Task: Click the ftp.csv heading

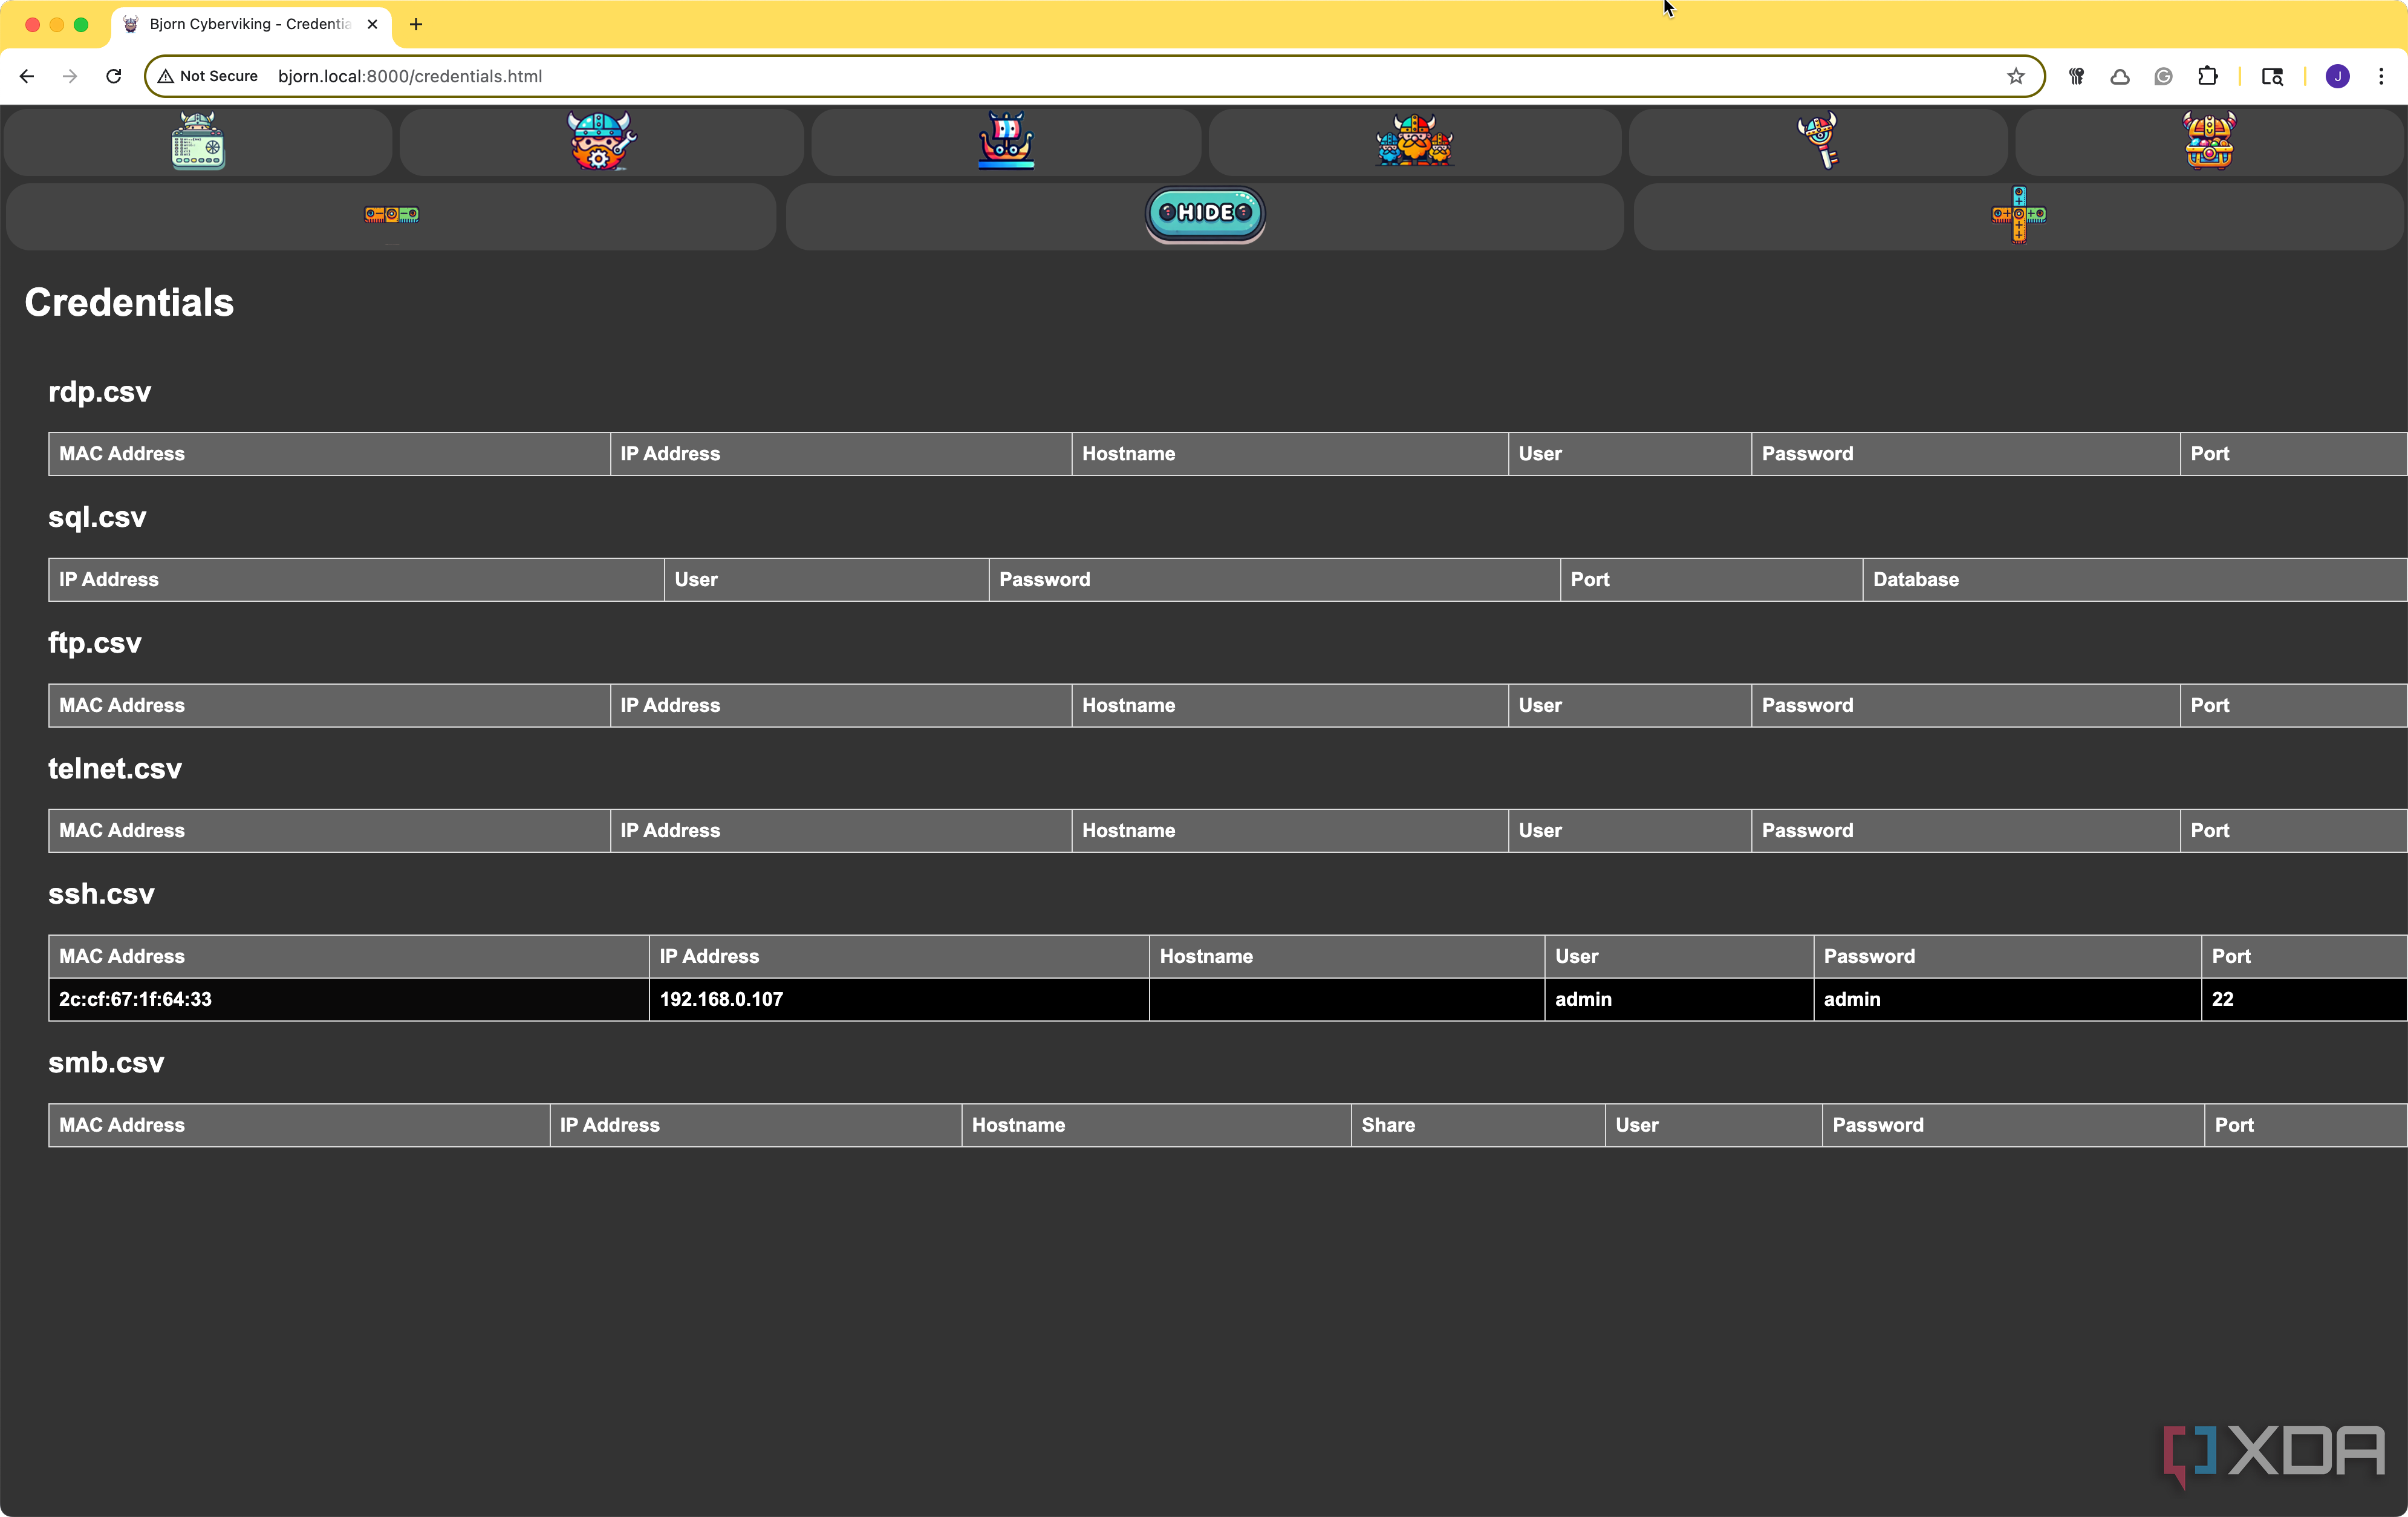Action: click(x=95, y=643)
